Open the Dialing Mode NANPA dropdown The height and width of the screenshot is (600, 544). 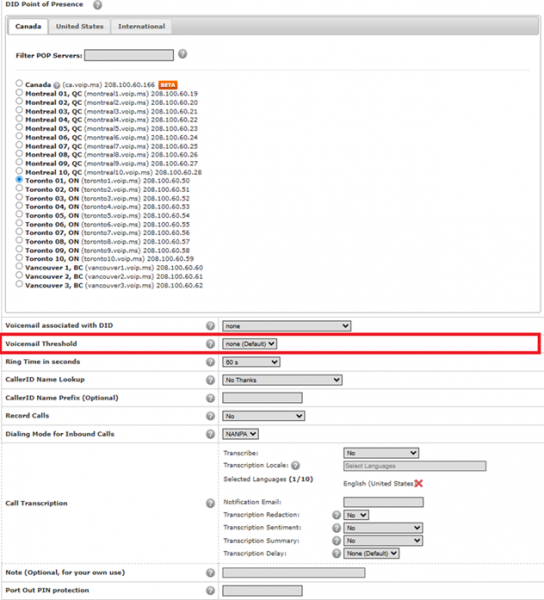[241, 434]
